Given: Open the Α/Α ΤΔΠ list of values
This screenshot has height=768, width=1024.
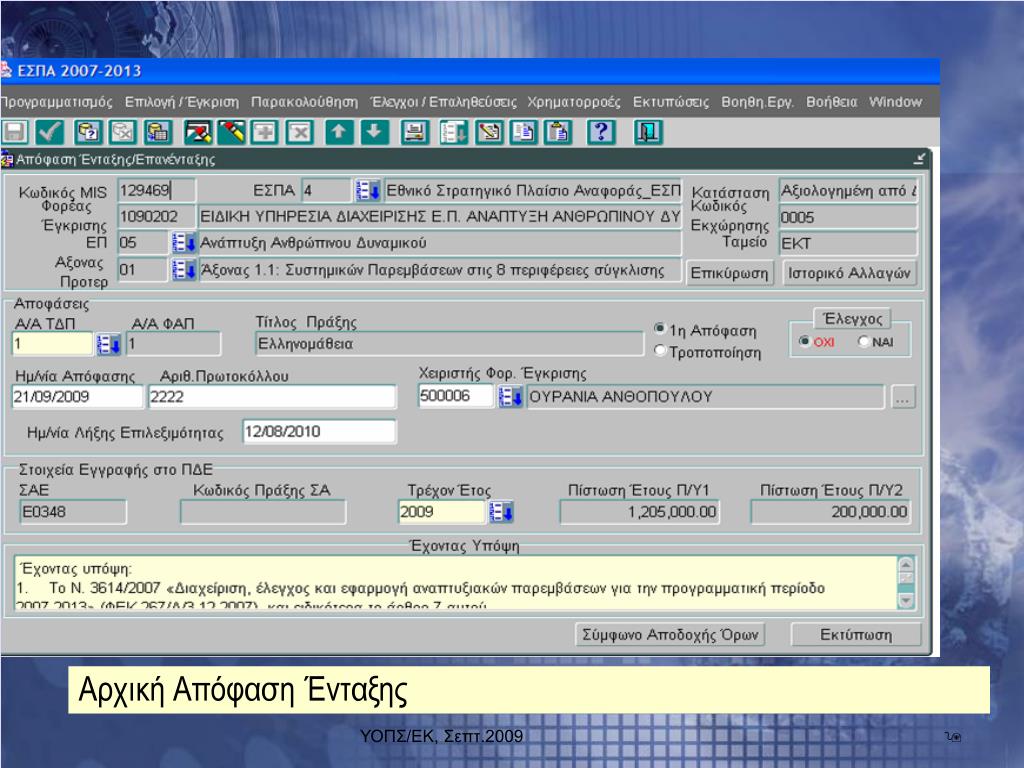Looking at the screenshot, I should [x=108, y=344].
